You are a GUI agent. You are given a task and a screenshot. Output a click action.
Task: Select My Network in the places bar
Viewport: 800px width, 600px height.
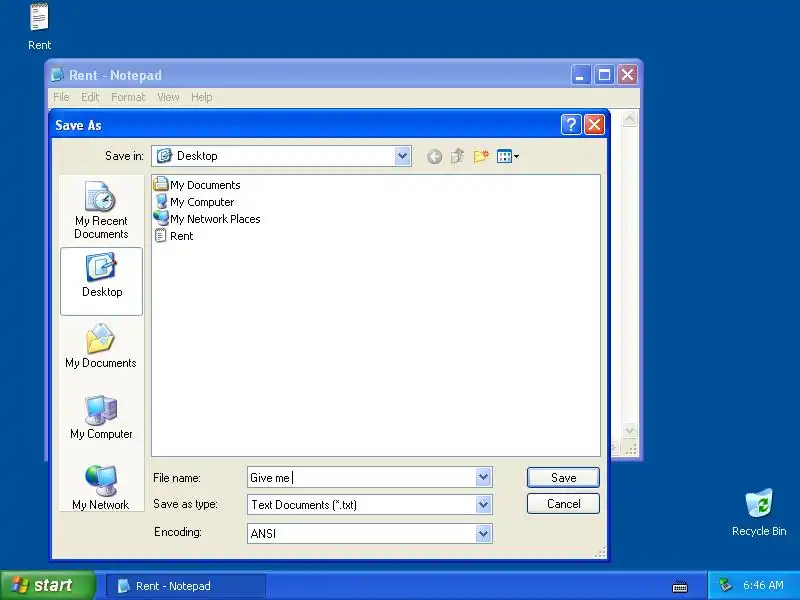coord(101,487)
